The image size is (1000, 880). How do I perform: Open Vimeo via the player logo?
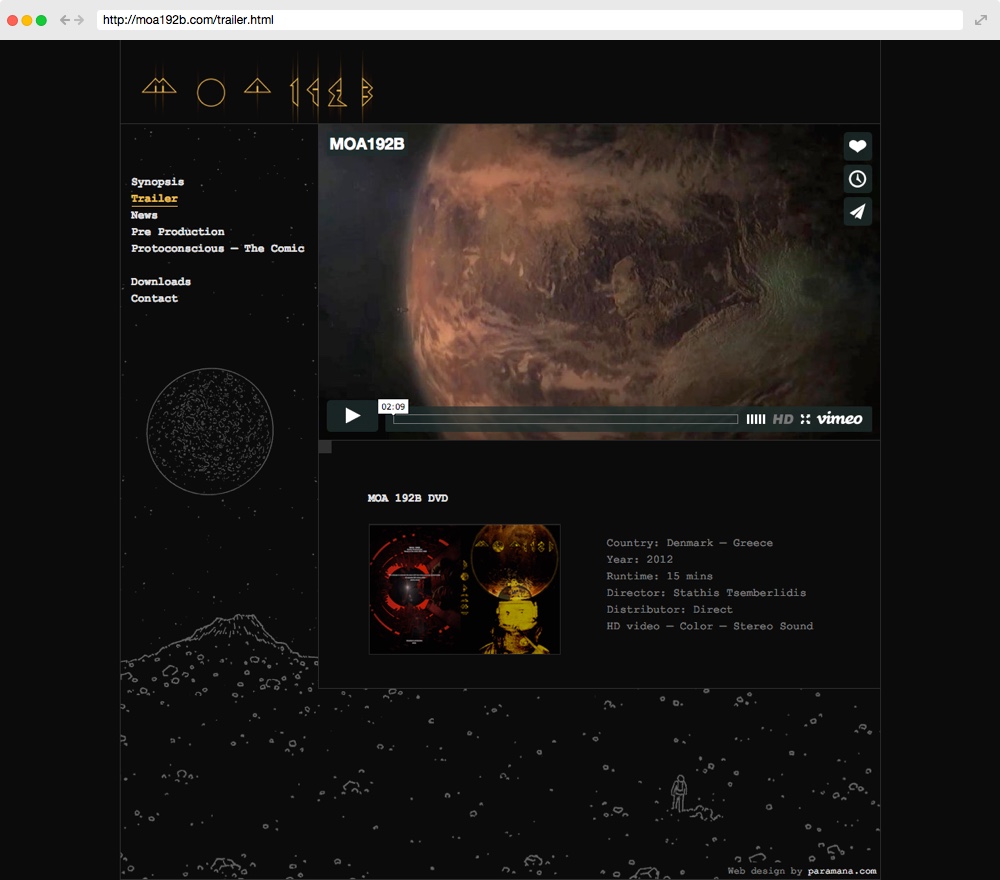click(x=839, y=419)
